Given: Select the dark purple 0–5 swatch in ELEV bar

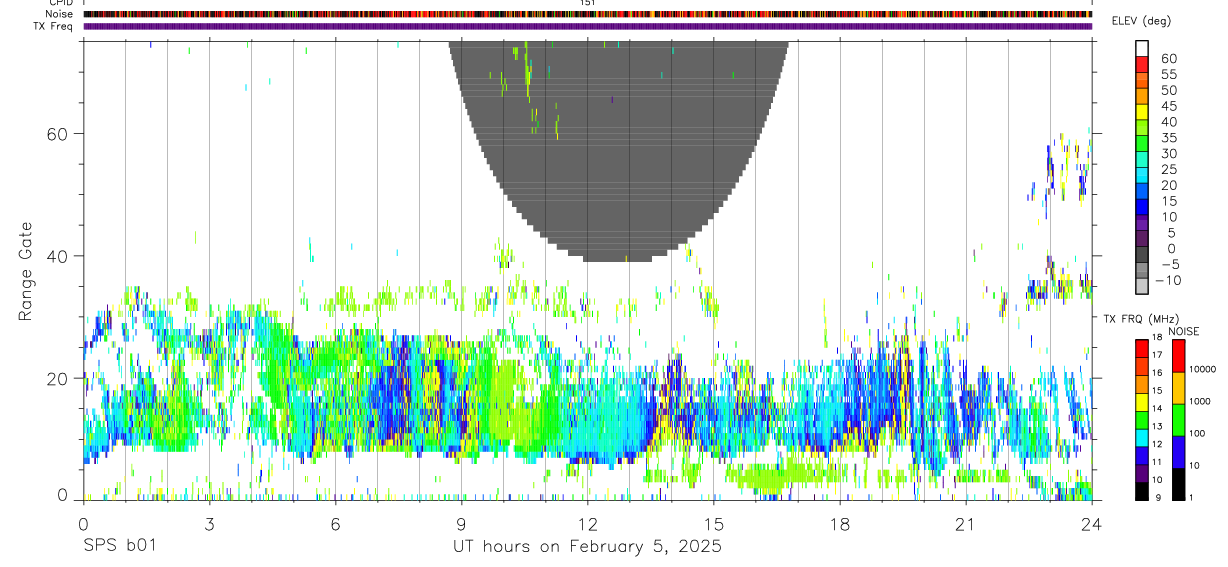Looking at the screenshot, I should [1142, 239].
